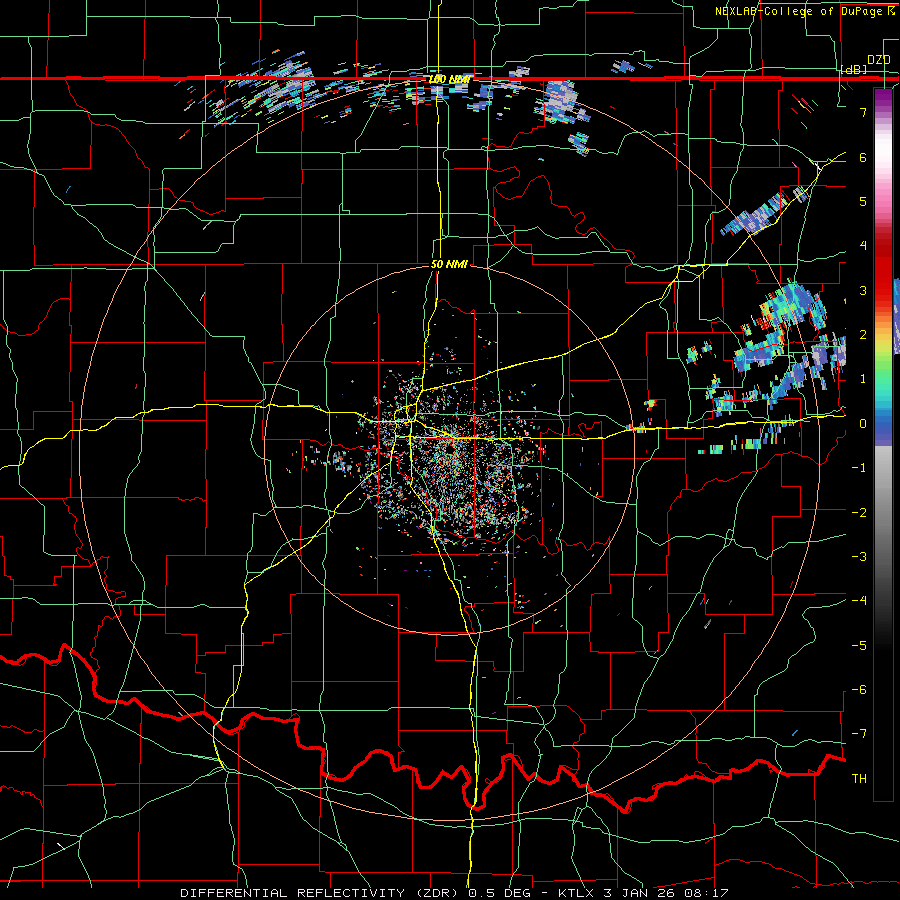The width and height of the screenshot is (900, 900).
Task: Click the -5 value on the color scale
Action: click(859, 645)
